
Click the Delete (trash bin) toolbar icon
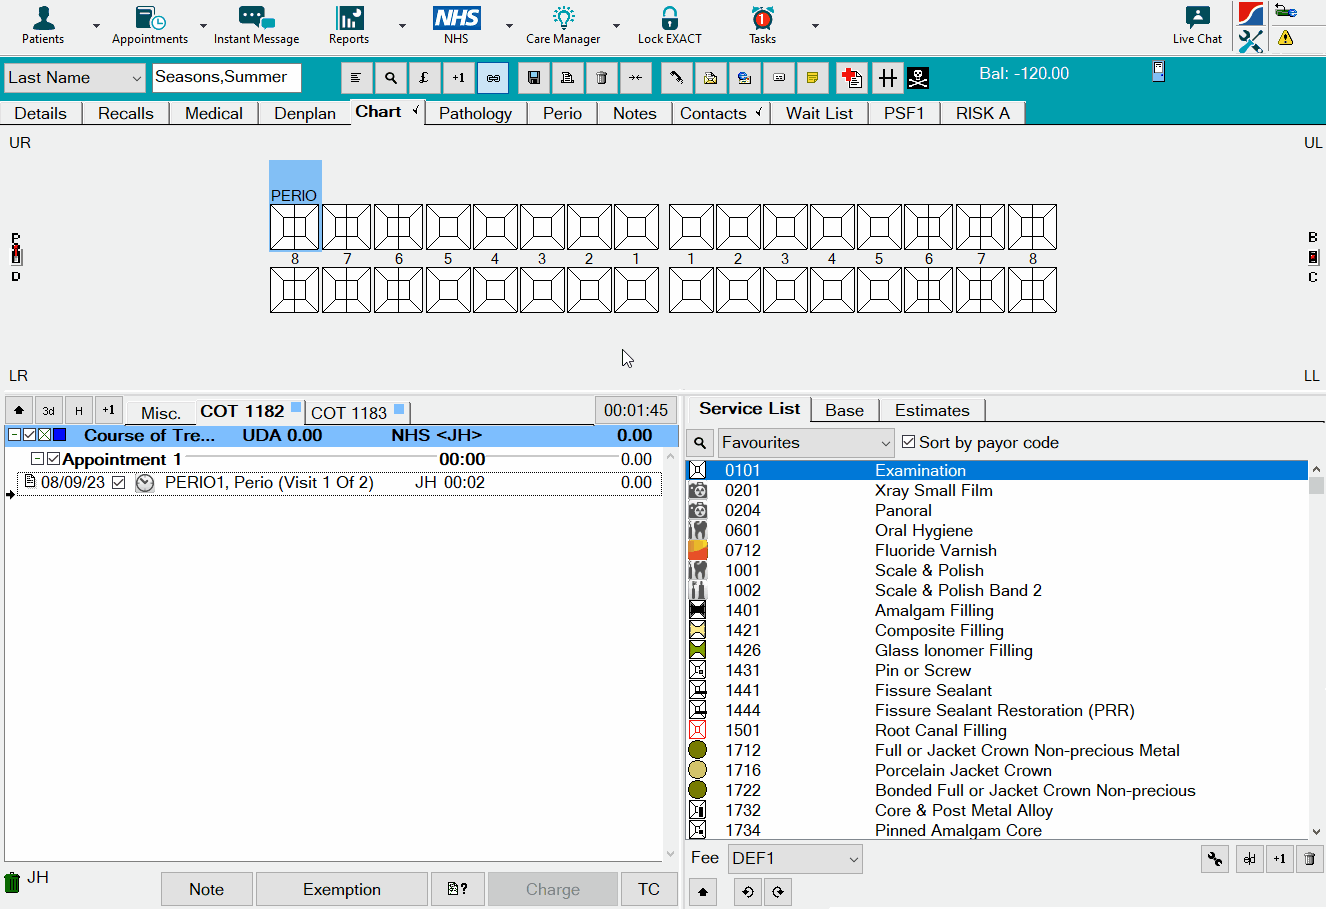coord(601,77)
